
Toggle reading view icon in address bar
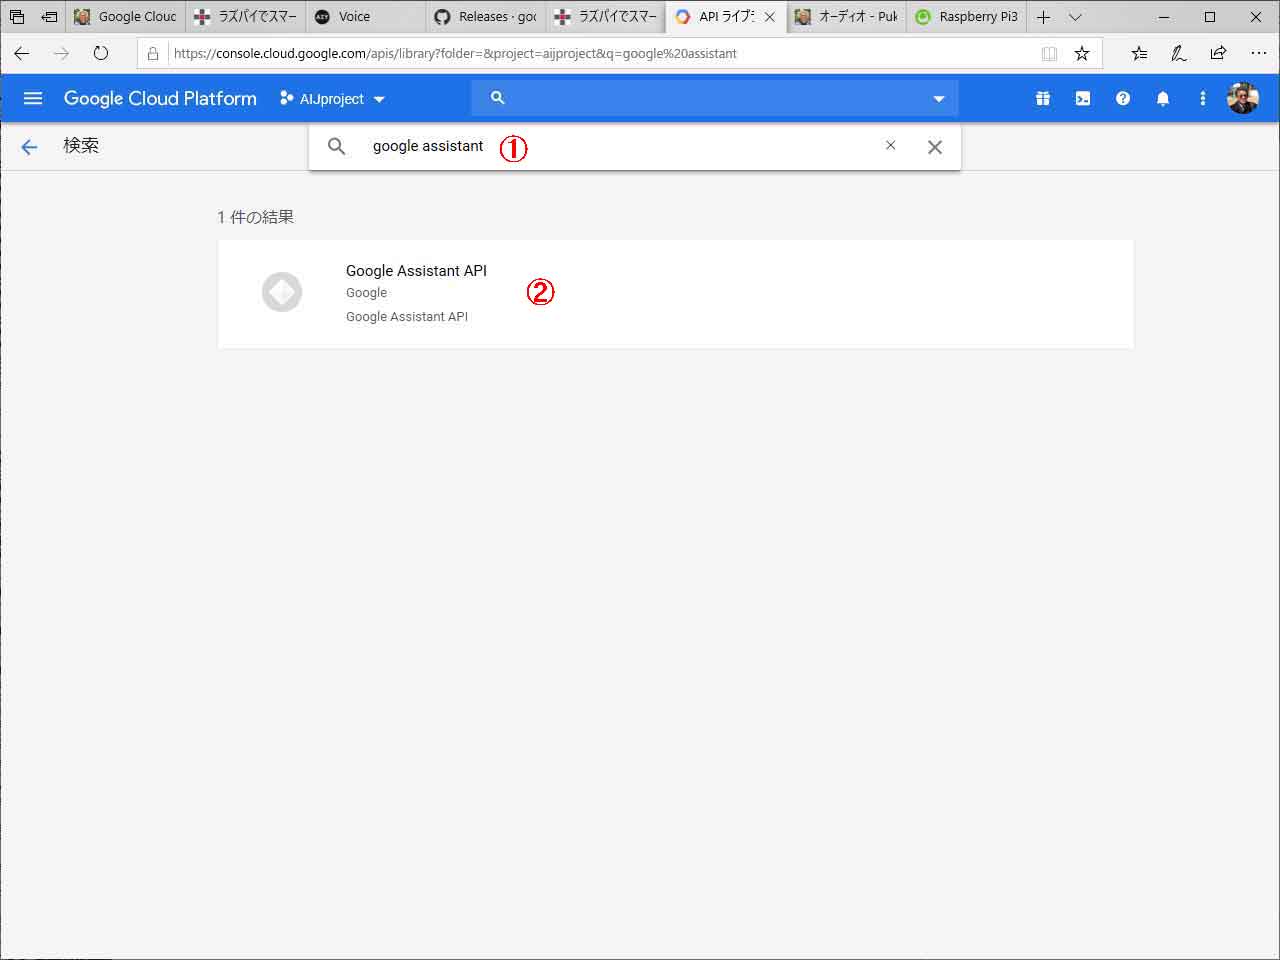point(1049,54)
